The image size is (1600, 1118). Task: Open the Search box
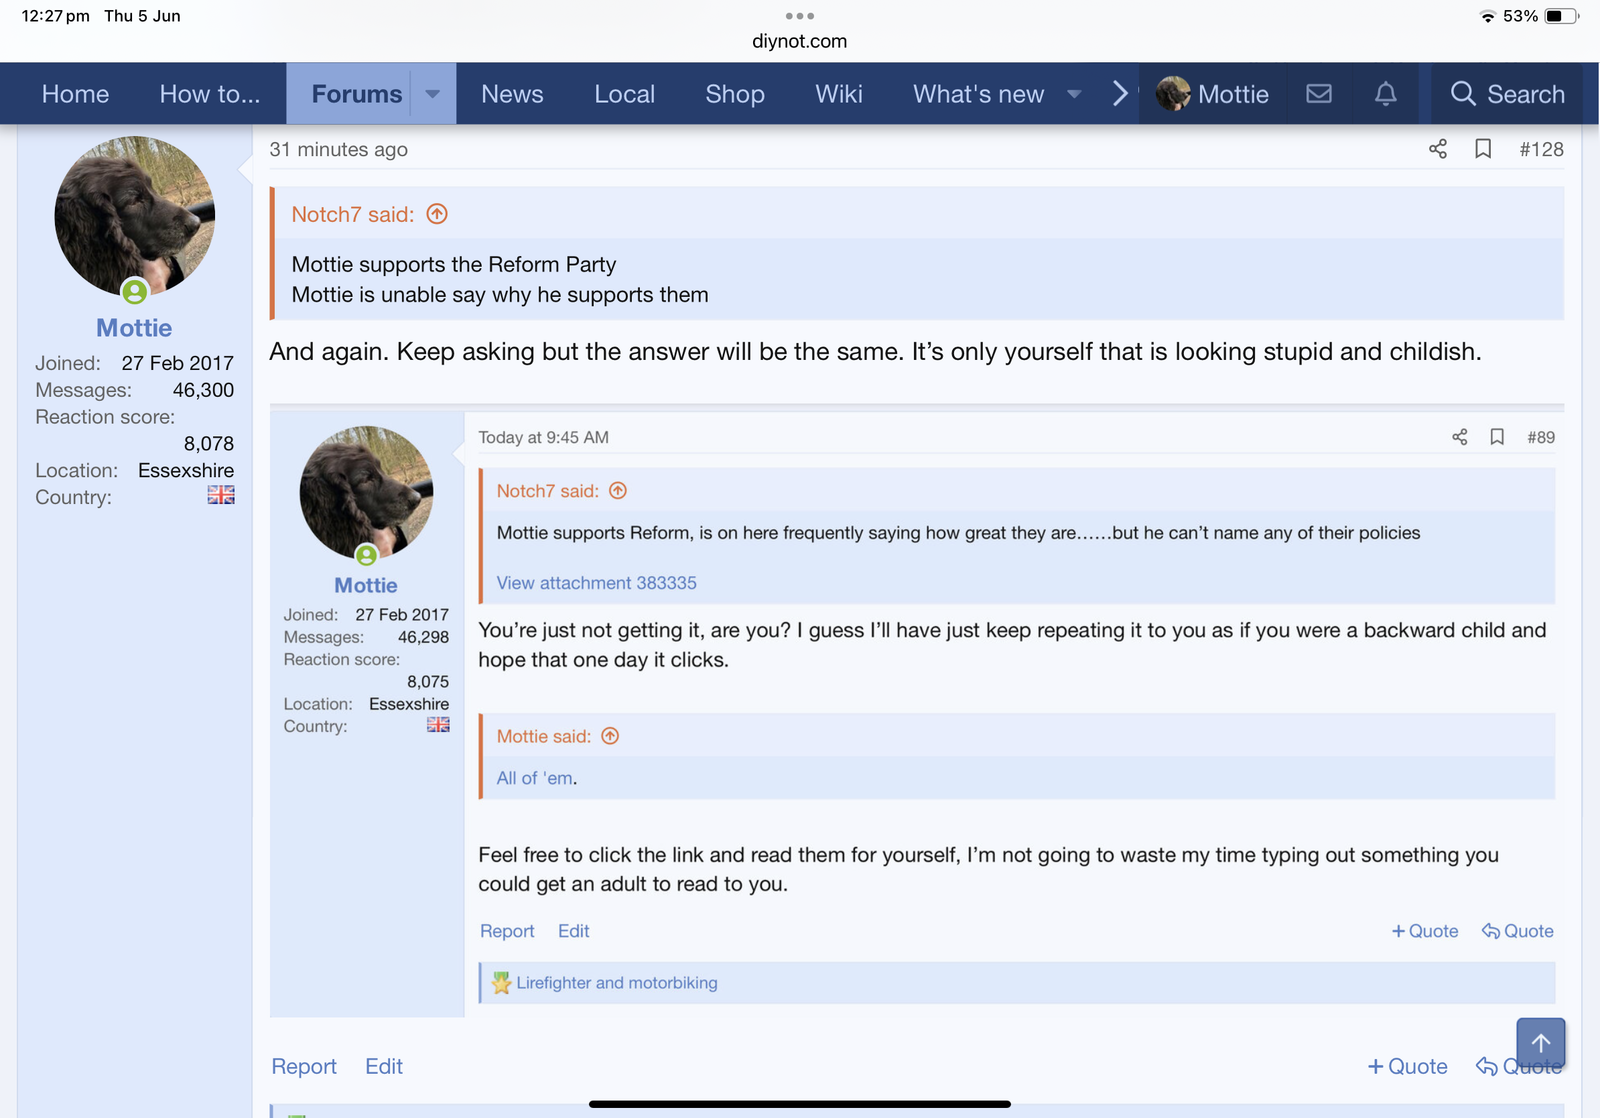pos(1507,94)
